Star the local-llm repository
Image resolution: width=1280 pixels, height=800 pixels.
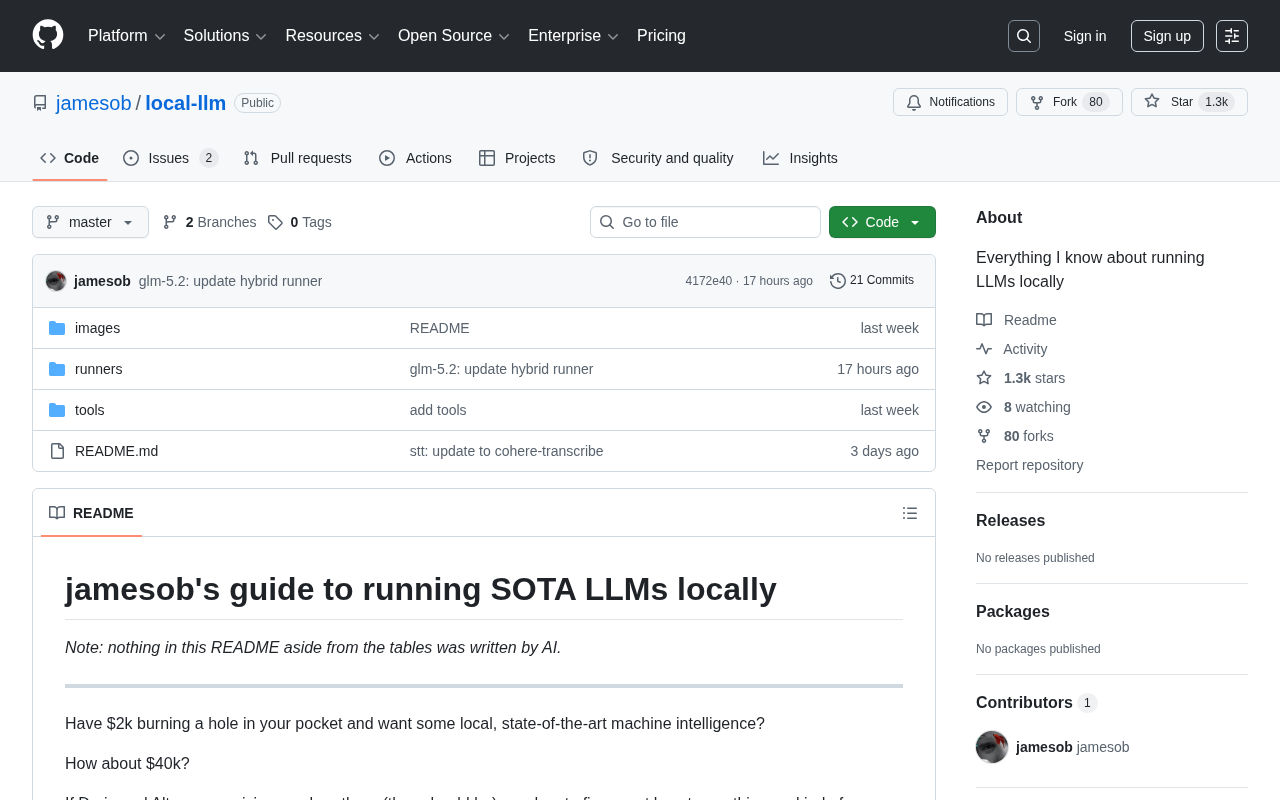click(1189, 102)
